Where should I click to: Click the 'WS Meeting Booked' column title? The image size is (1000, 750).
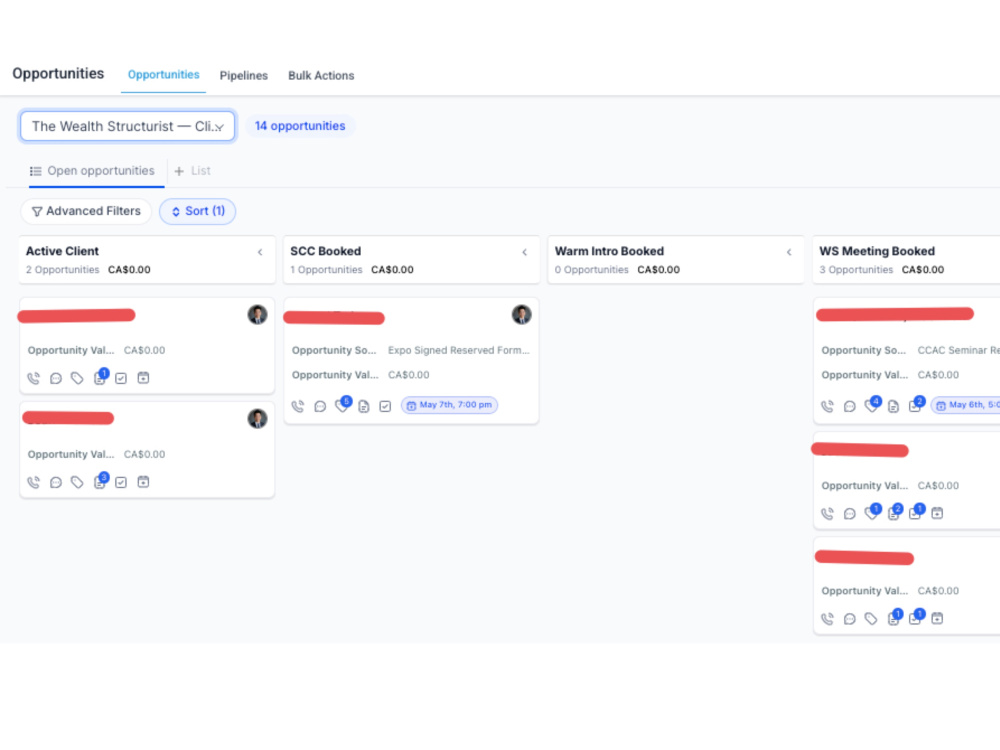tap(877, 251)
